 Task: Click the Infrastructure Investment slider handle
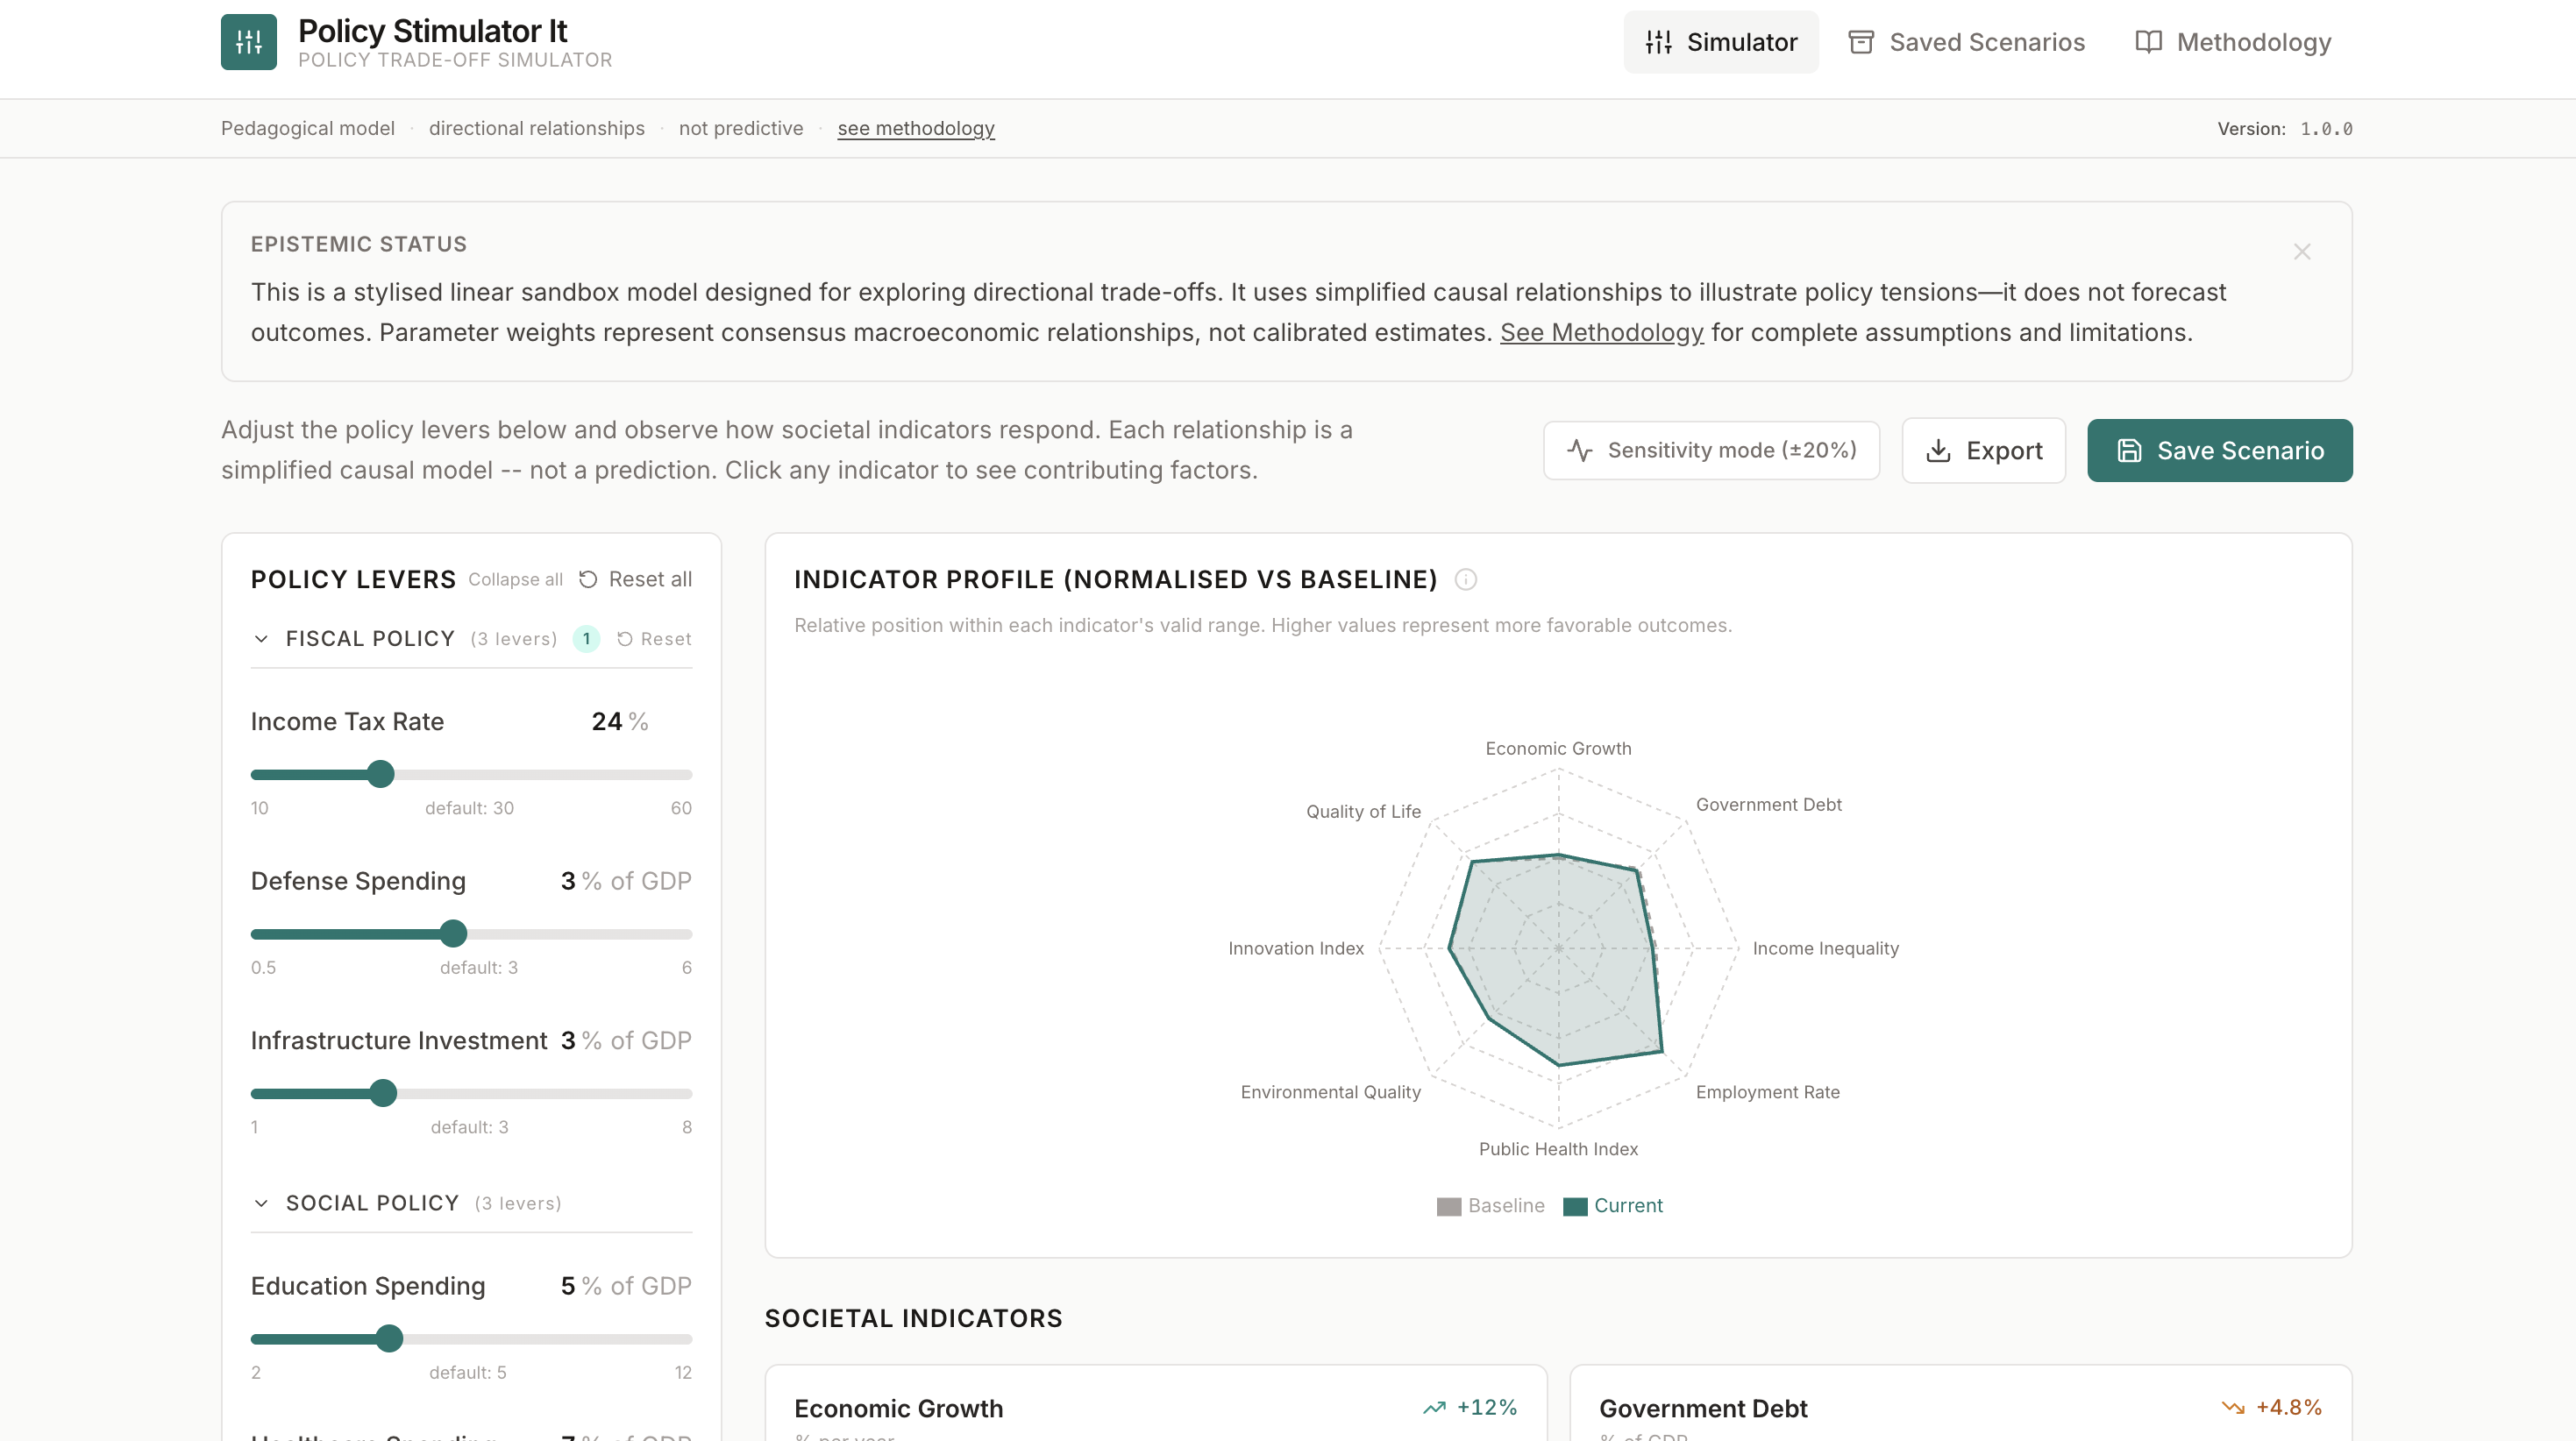383,1093
